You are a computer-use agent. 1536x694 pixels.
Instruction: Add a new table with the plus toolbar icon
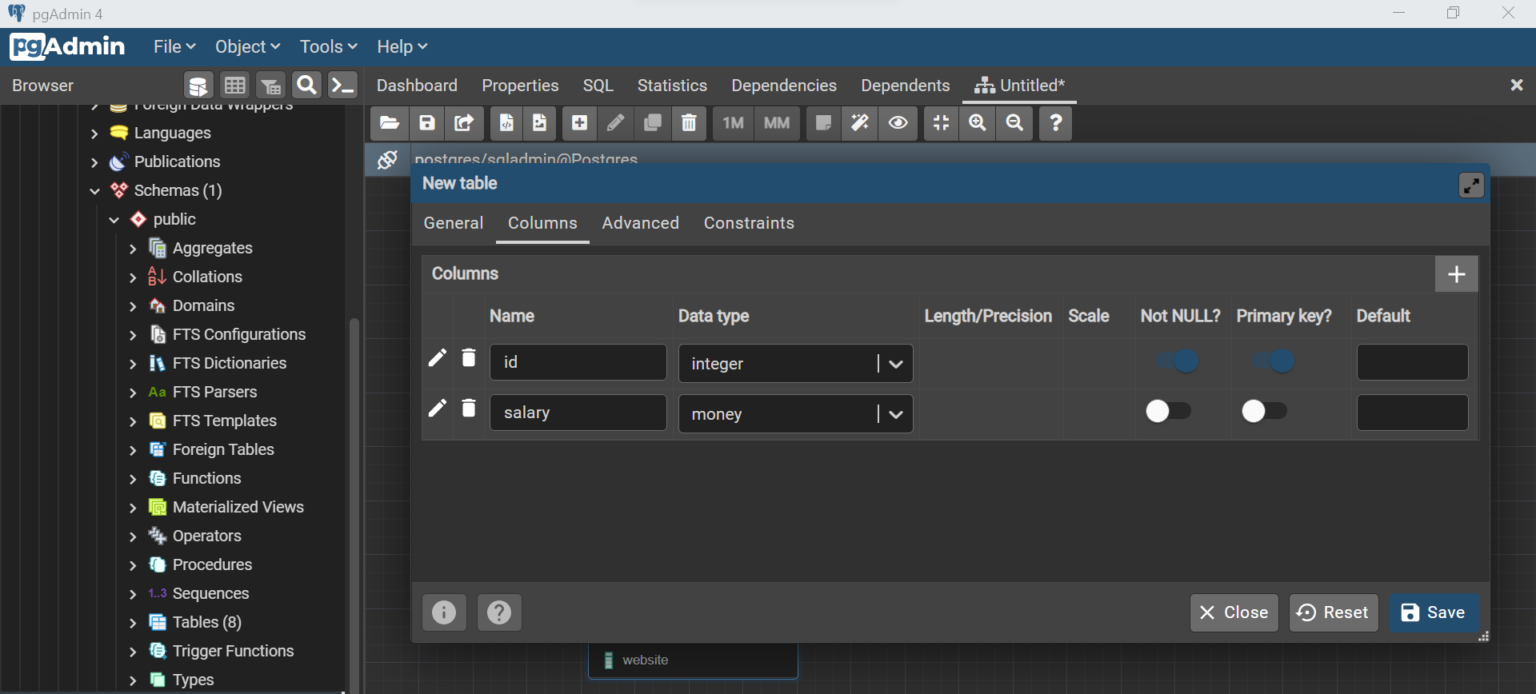coord(579,123)
